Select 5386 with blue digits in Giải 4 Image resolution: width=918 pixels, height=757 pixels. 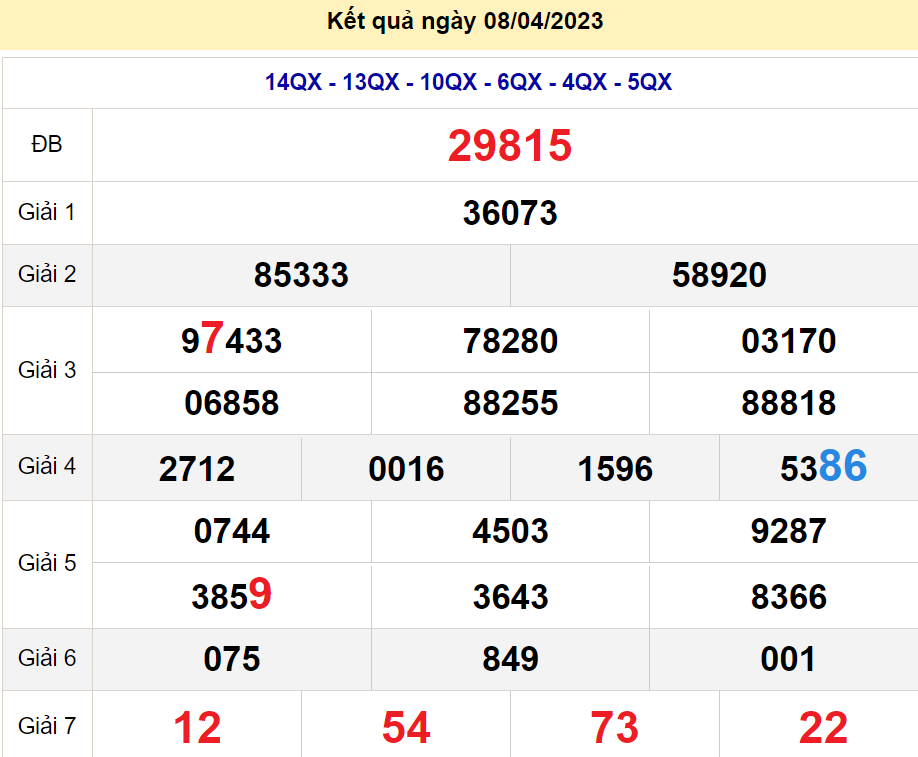tap(820, 468)
